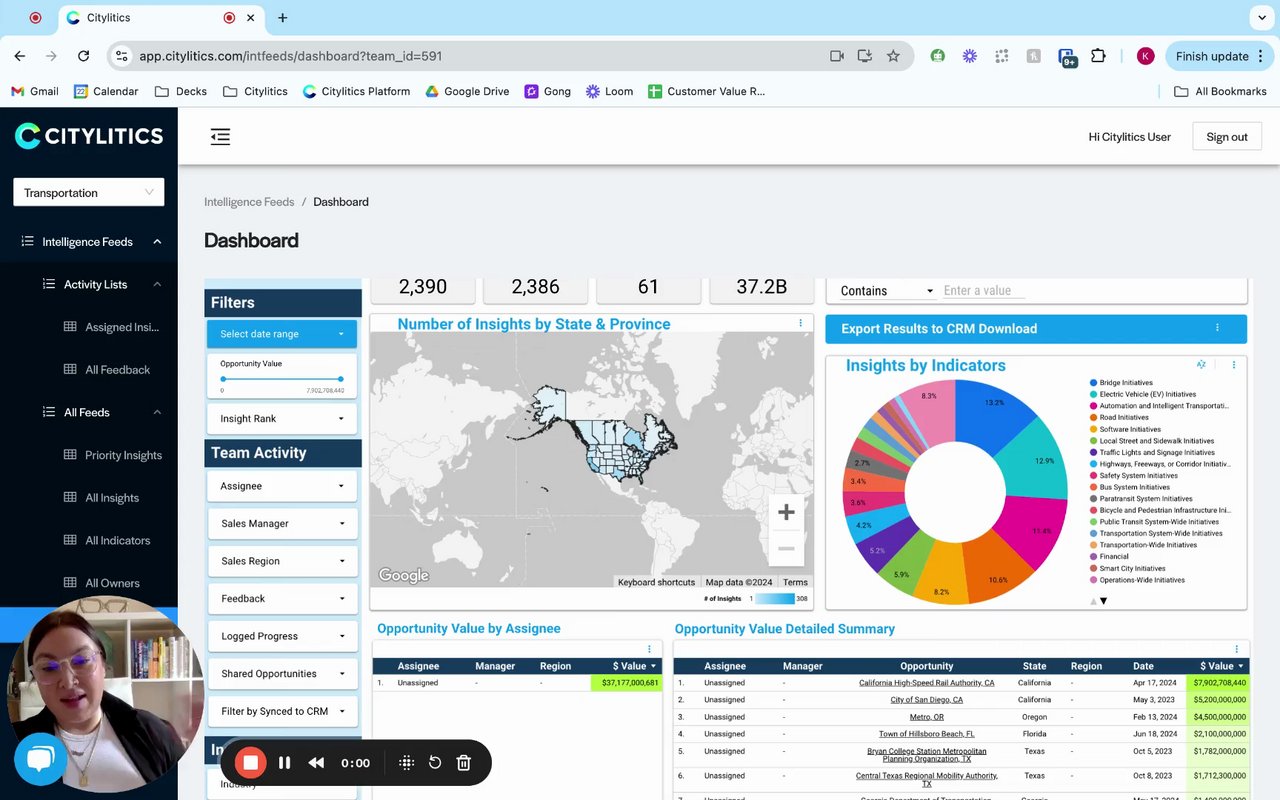Click the Opportunity Value slider's right handle

[x=341, y=379]
